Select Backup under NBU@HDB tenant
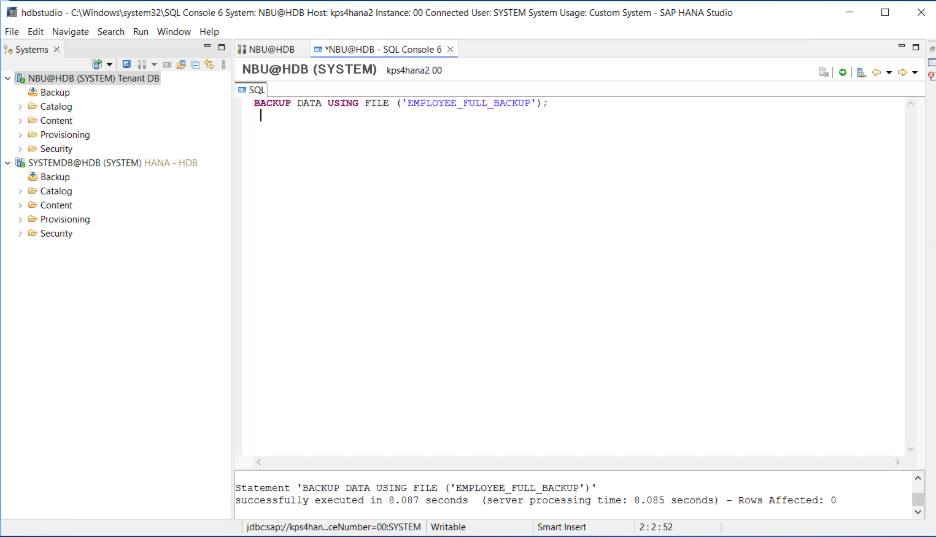Viewport: 936px width, 537px height. click(x=55, y=92)
